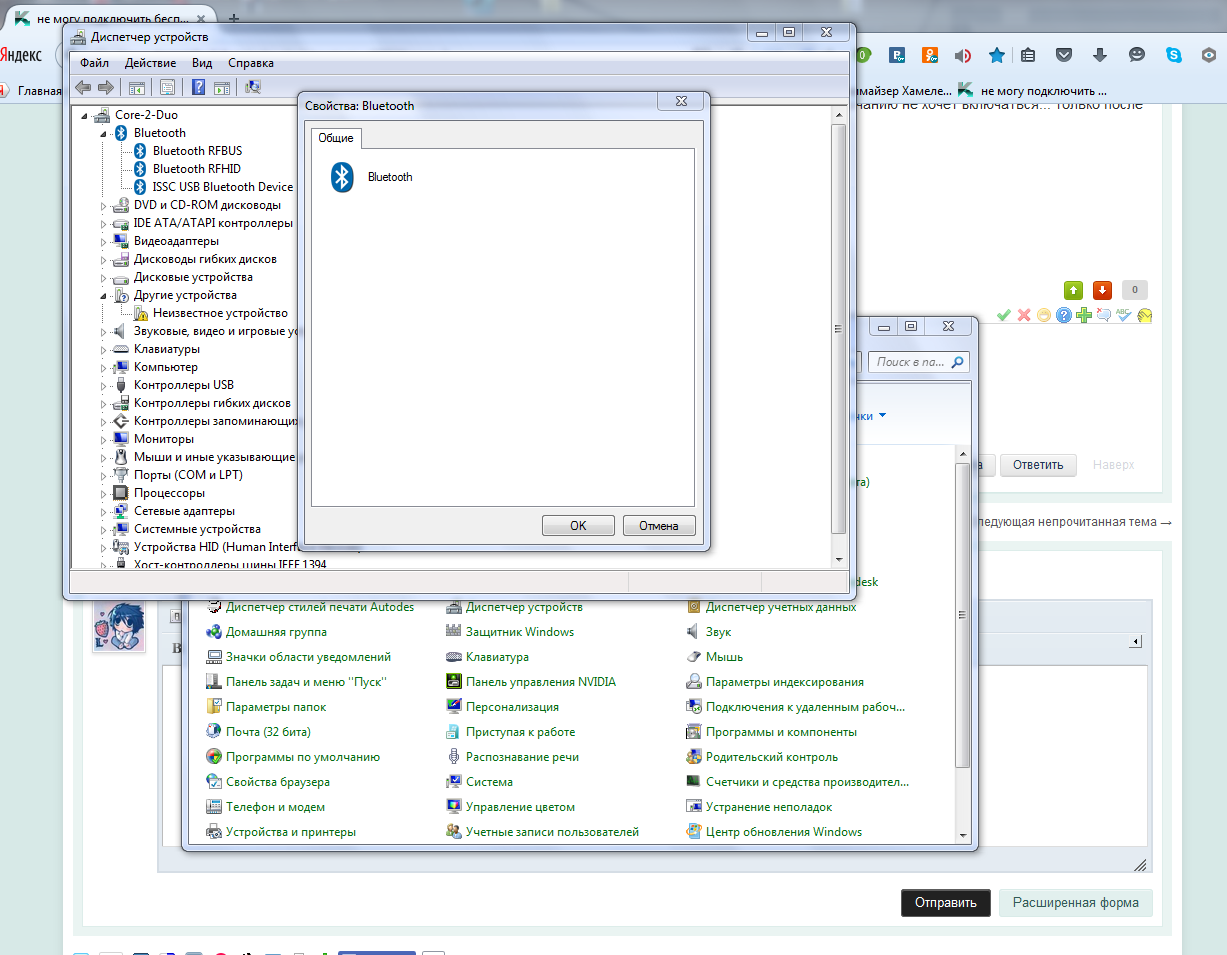The image size is (1227, 955).
Task: Click the Back arrow in Device Manager toolbar
Action: point(84,87)
